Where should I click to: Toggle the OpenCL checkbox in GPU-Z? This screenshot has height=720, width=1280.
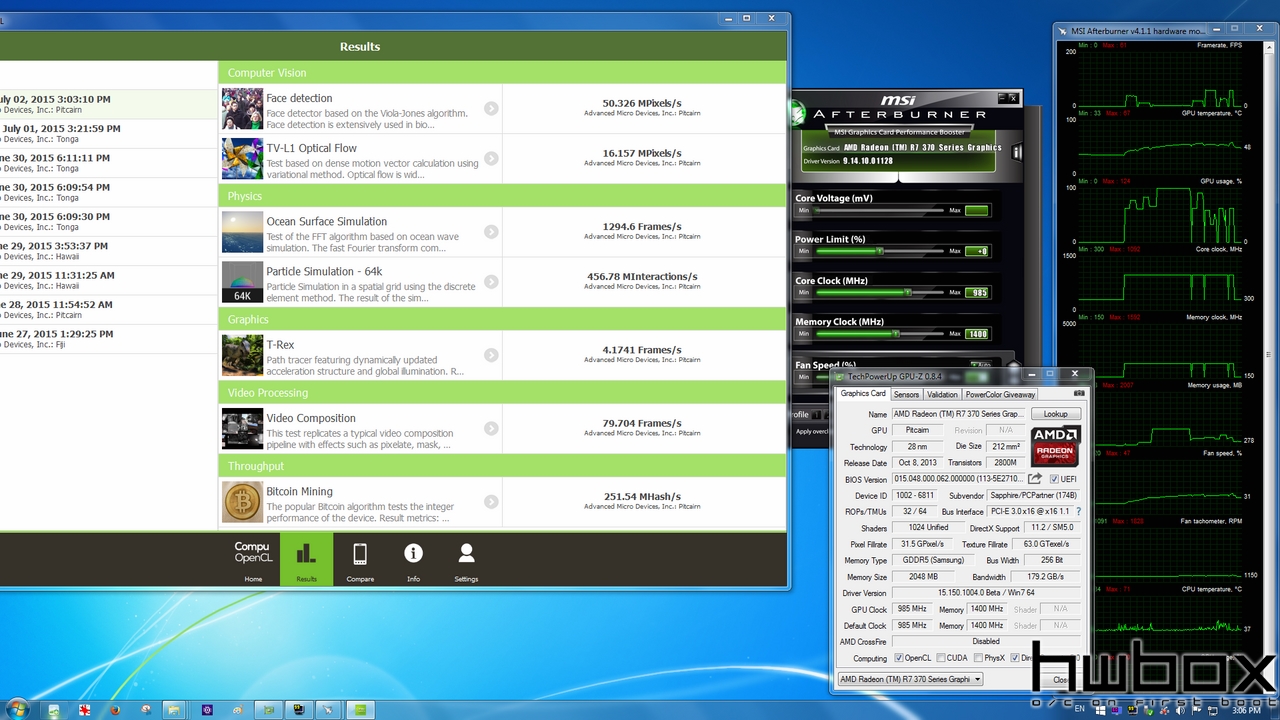[899, 658]
